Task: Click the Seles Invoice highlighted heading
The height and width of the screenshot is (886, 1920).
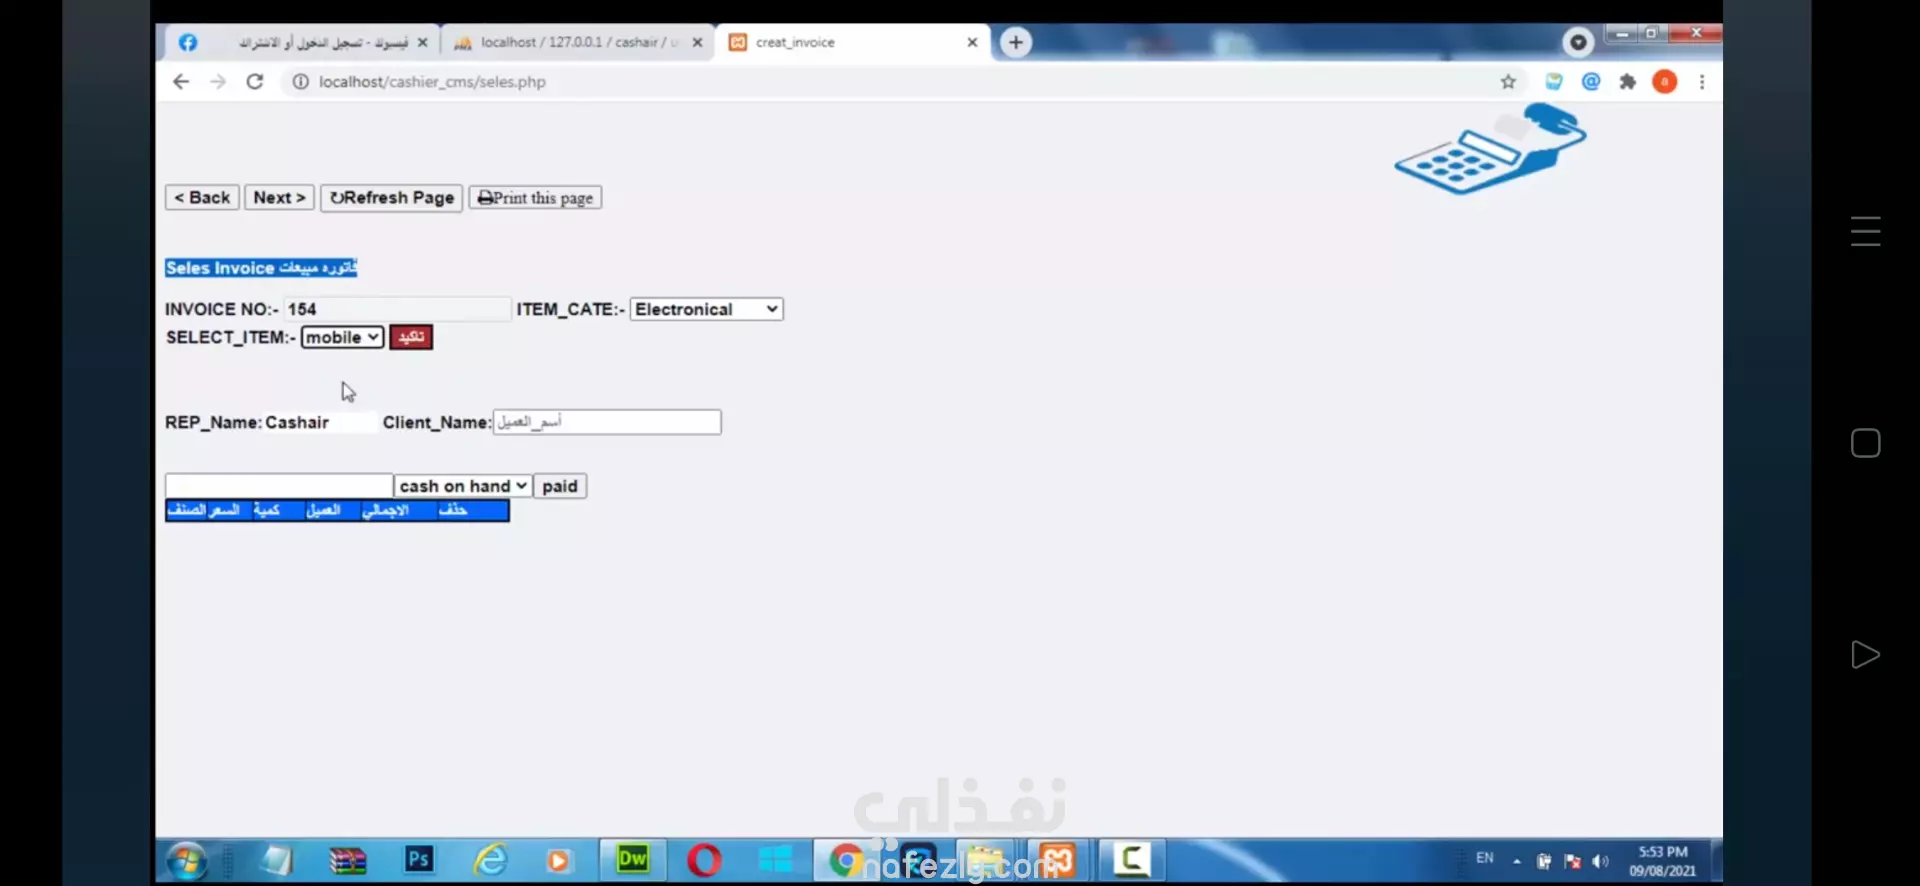Action: coord(261,268)
